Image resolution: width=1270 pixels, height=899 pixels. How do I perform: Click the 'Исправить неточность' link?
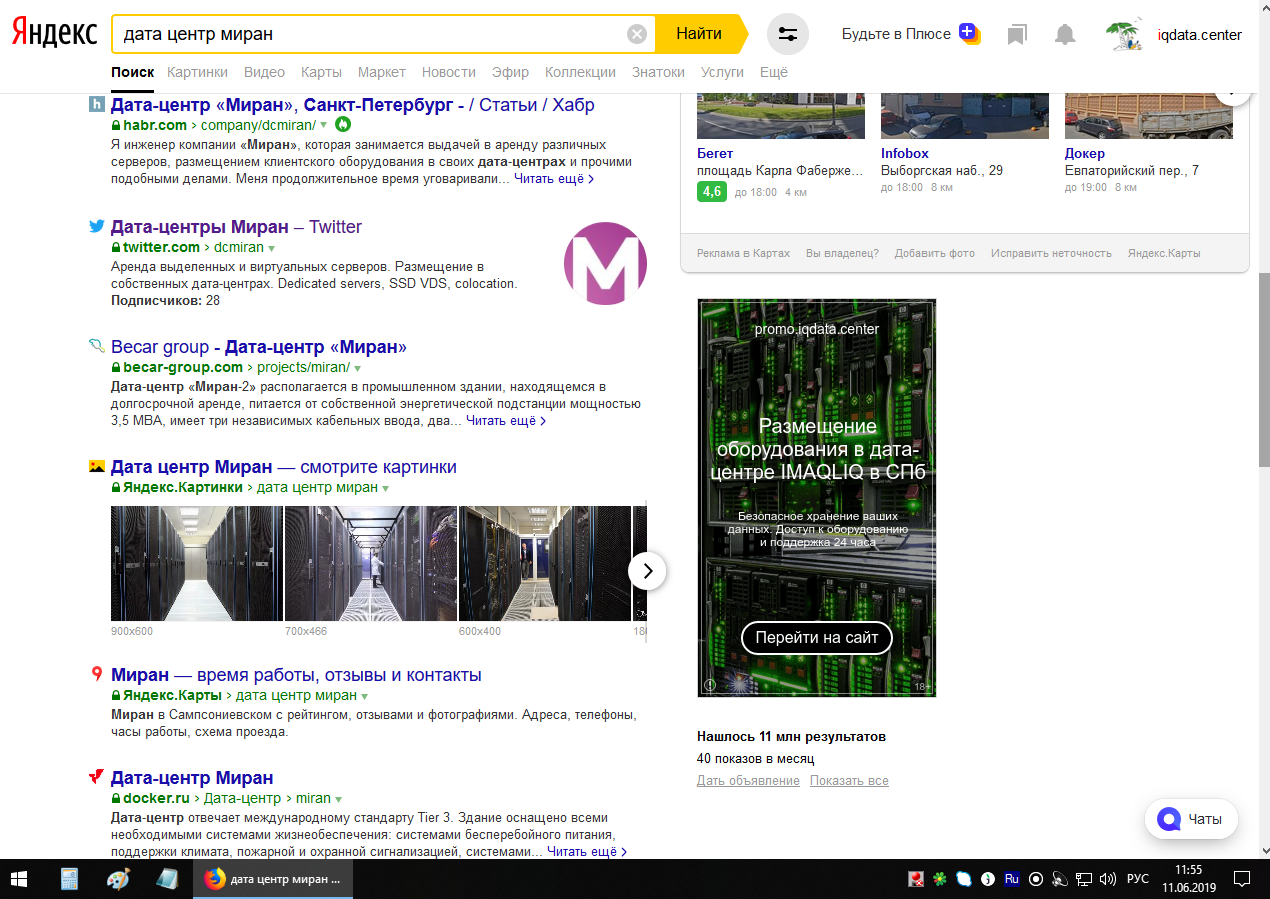coord(1051,253)
